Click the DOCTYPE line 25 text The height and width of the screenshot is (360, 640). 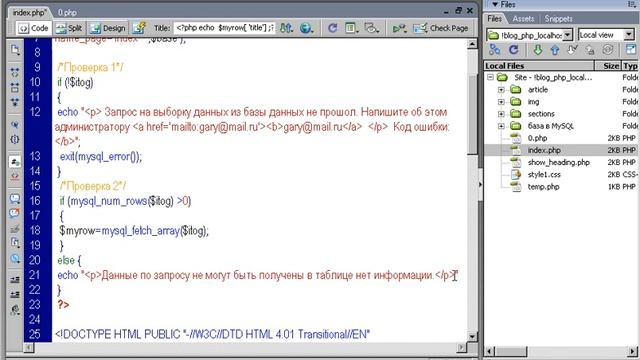pos(212,334)
